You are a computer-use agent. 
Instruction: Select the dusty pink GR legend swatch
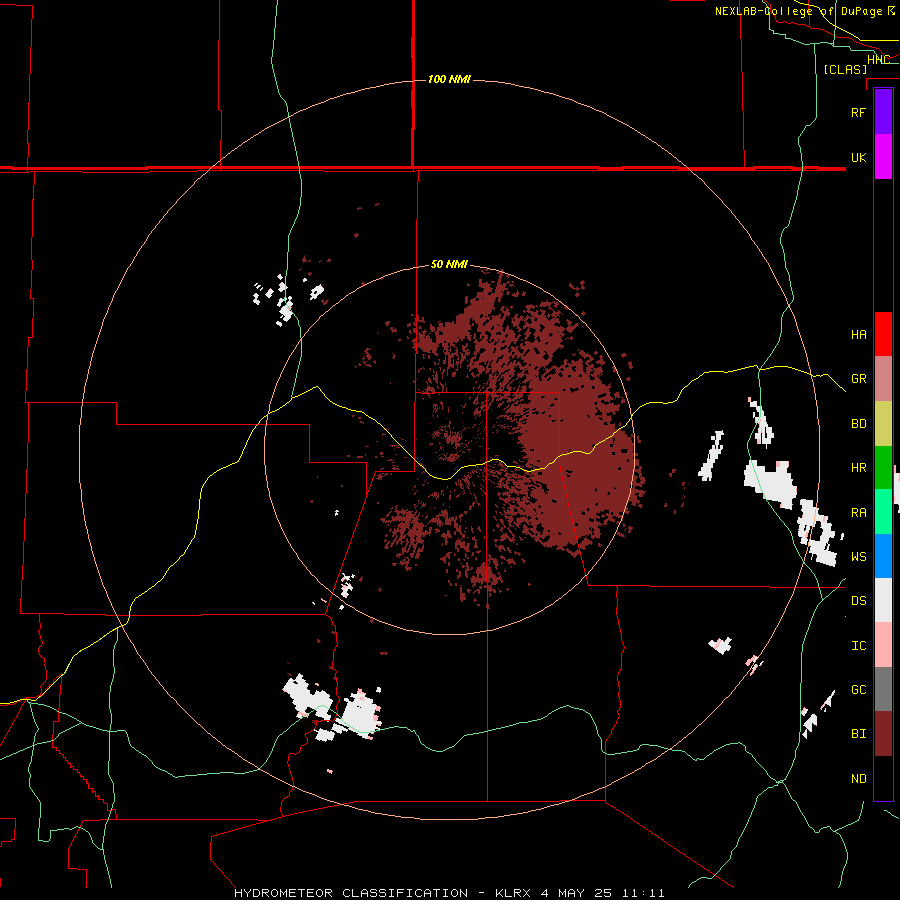[883, 379]
